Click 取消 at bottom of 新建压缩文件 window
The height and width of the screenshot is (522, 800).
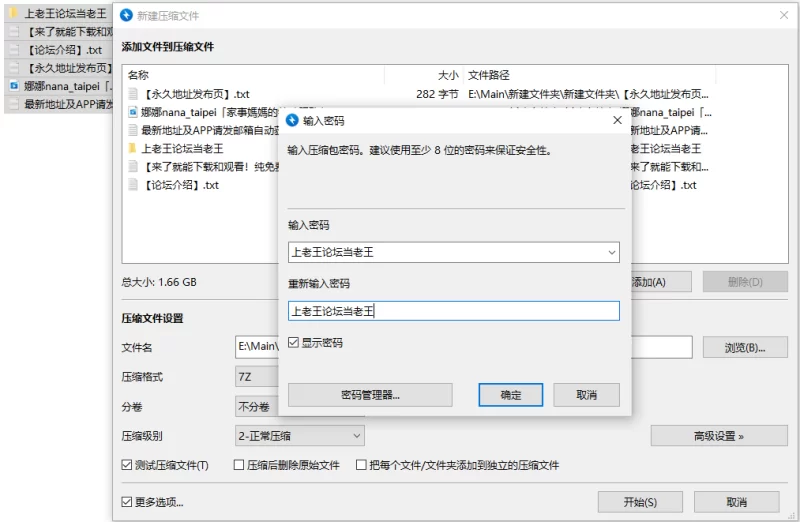tap(736, 502)
